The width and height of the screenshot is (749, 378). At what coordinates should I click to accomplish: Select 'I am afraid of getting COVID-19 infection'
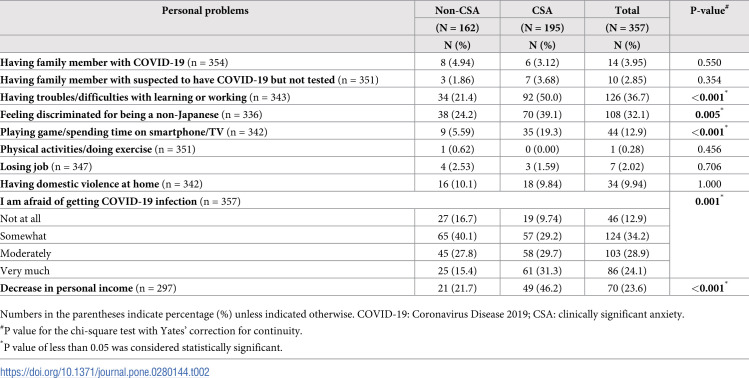120,202
